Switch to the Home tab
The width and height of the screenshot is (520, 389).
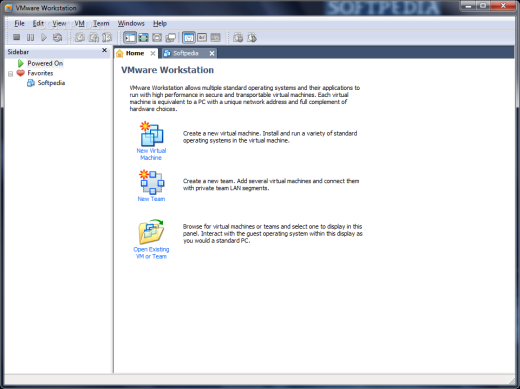pyautogui.click(x=135, y=53)
